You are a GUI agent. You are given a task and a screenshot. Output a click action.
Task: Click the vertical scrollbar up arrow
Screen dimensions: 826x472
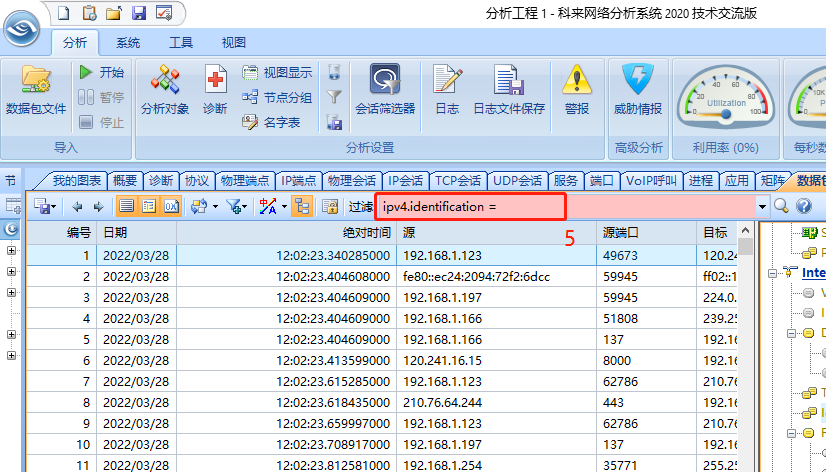point(745,231)
